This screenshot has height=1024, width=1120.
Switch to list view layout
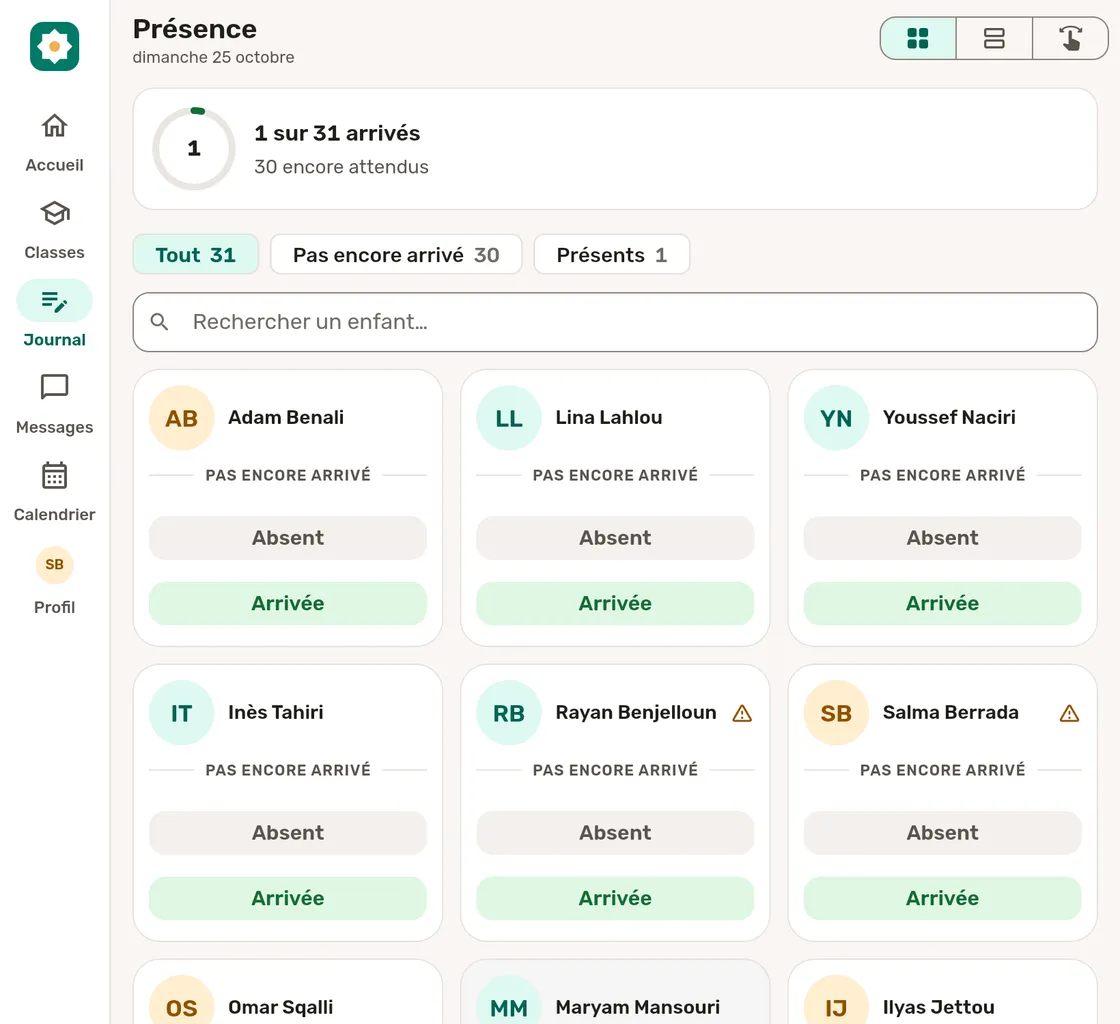(x=994, y=39)
